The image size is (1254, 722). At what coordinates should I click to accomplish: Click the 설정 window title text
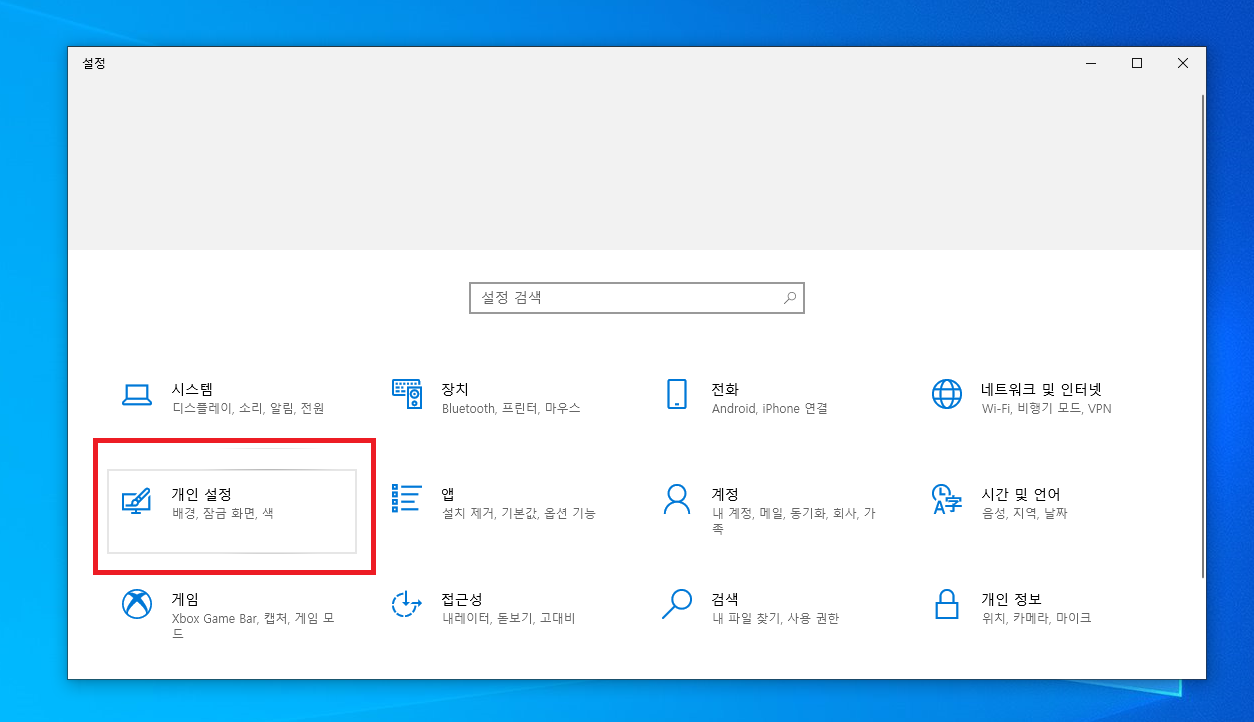[93, 63]
